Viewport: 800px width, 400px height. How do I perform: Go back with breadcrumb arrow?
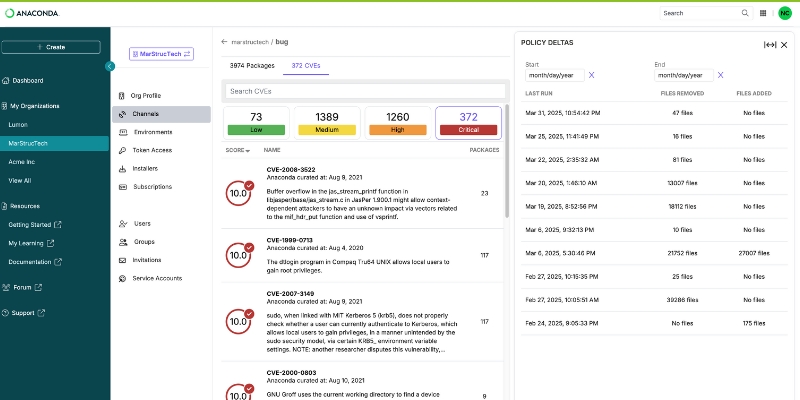pyautogui.click(x=224, y=42)
